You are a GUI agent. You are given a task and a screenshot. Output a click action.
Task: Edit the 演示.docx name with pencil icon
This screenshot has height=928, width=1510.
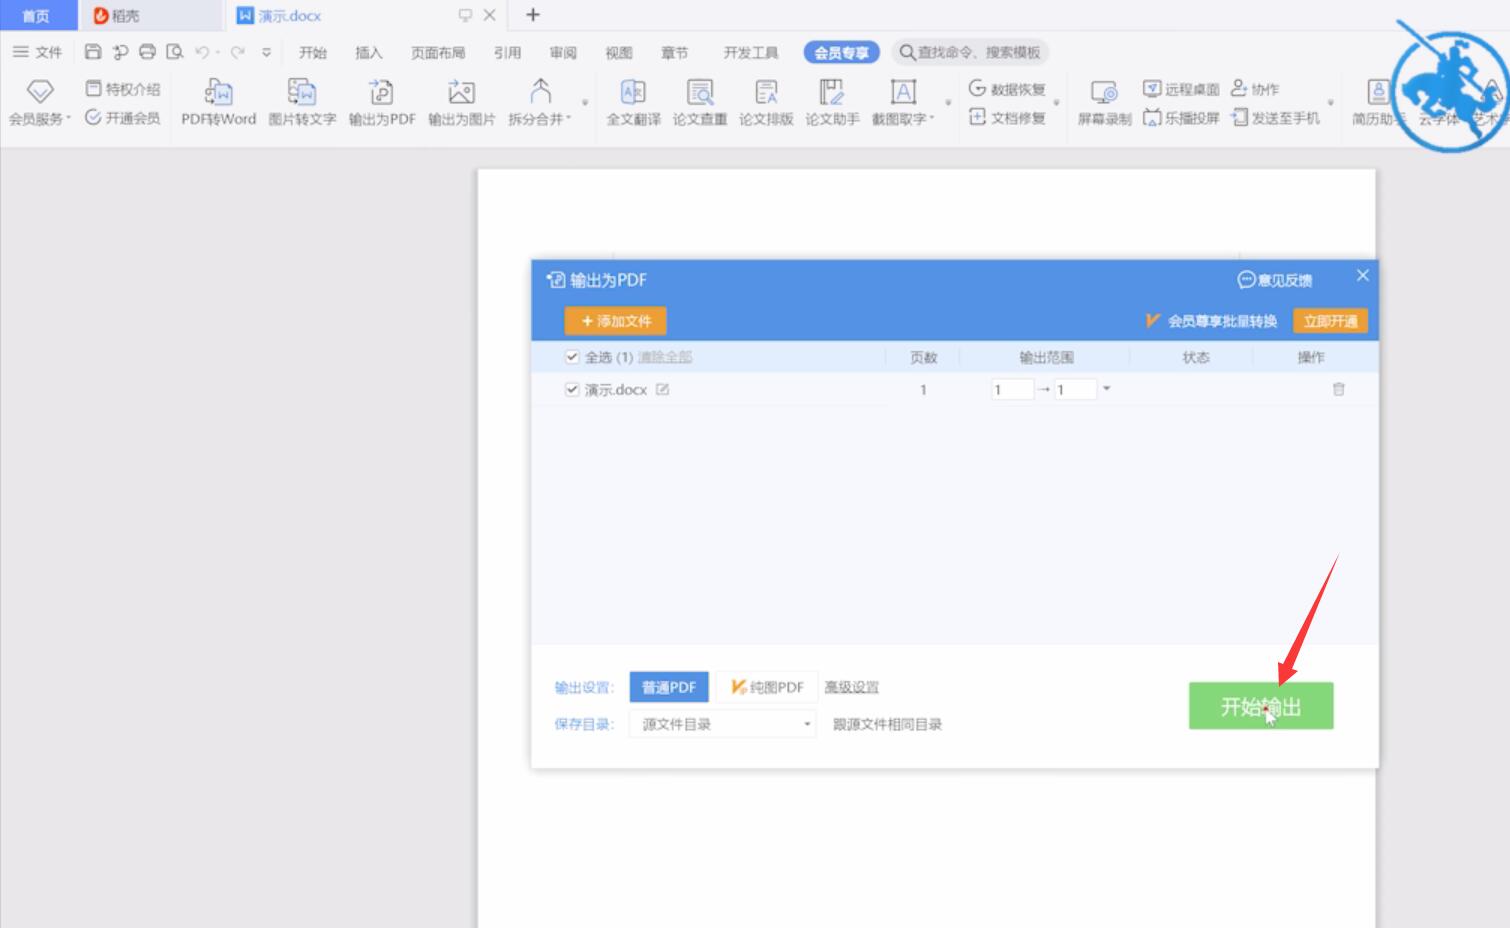pyautogui.click(x=662, y=389)
